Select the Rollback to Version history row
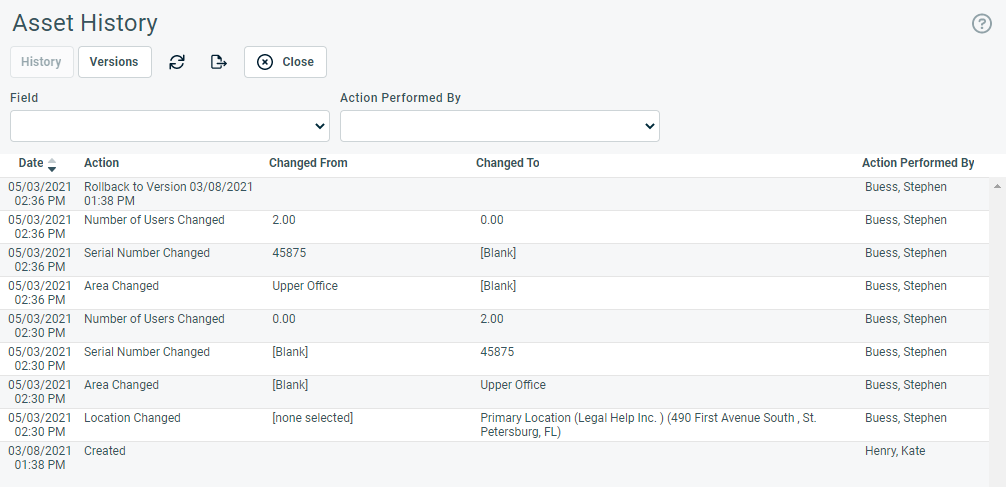This screenshot has width=1006, height=487. coord(494,194)
